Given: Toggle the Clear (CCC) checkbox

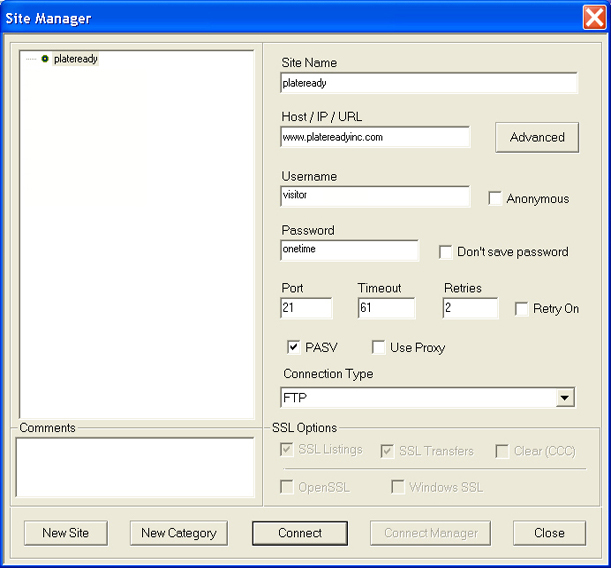Looking at the screenshot, I should pos(502,451).
